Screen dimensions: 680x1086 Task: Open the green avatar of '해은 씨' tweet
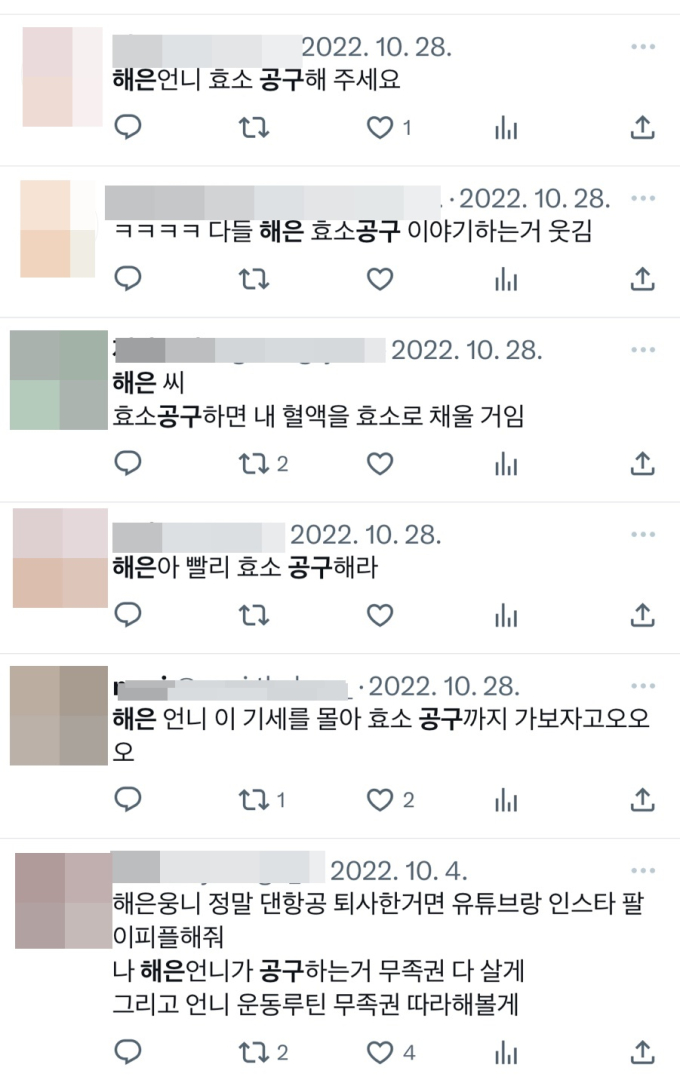coord(59,380)
